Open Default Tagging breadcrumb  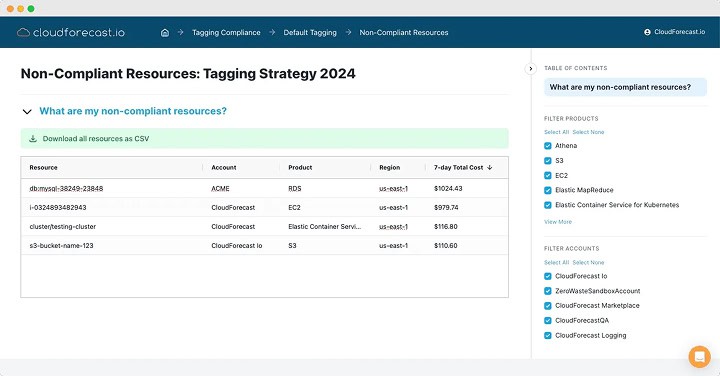310,33
